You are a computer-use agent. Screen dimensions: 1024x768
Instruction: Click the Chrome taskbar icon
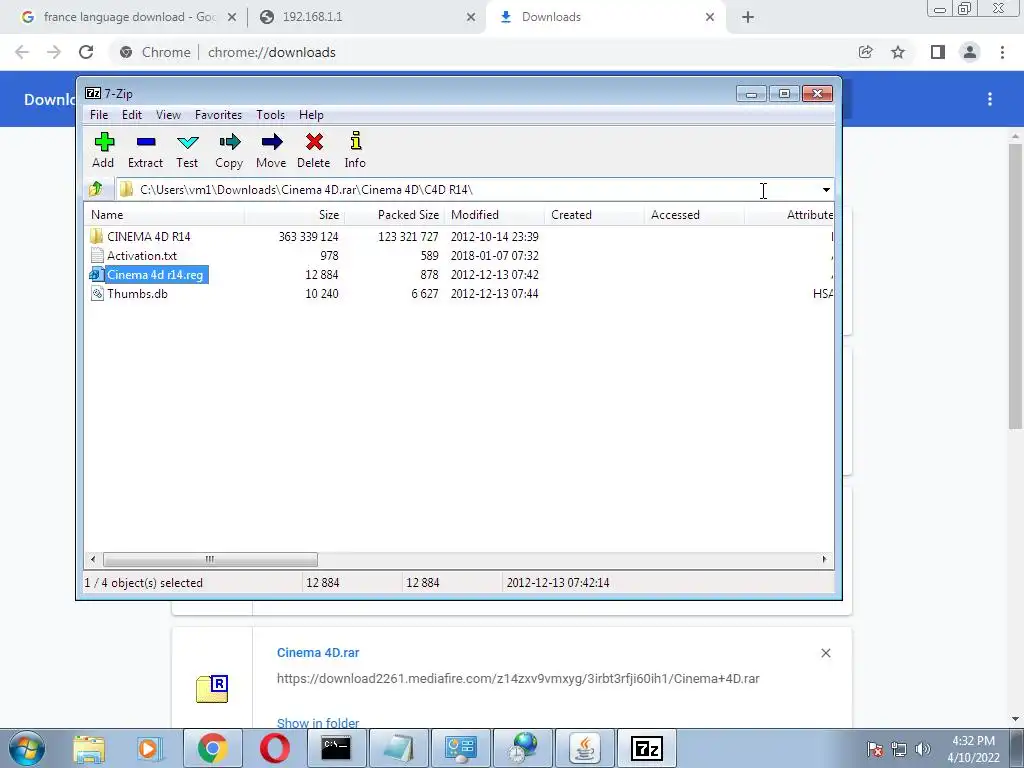tap(212, 748)
